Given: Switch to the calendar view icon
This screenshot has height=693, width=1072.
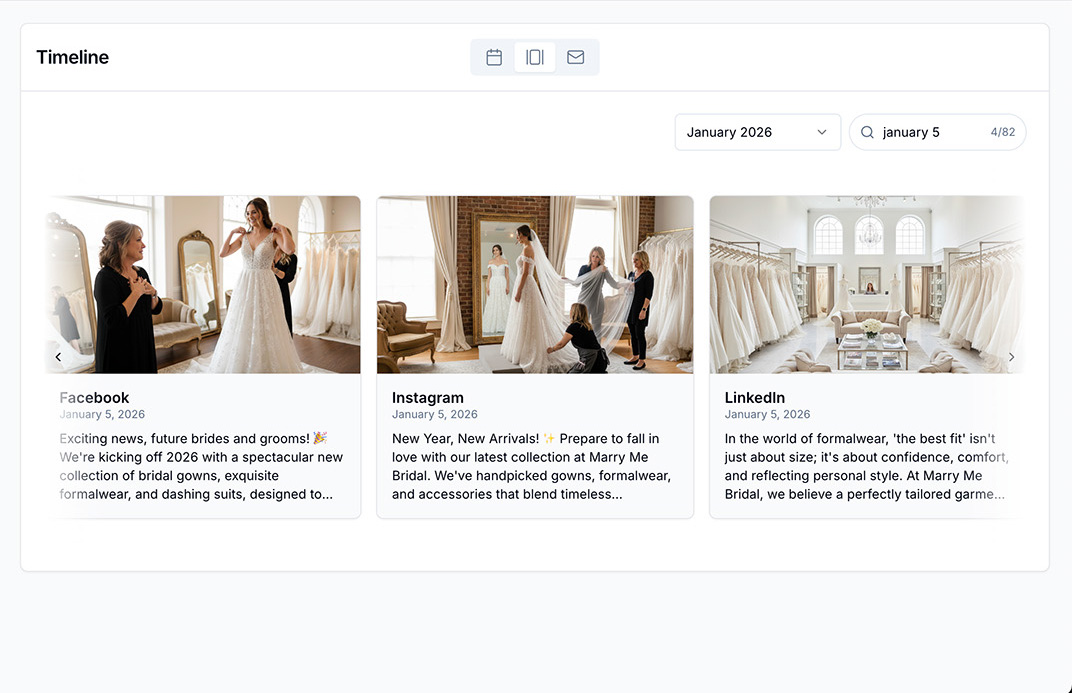Looking at the screenshot, I should [494, 57].
